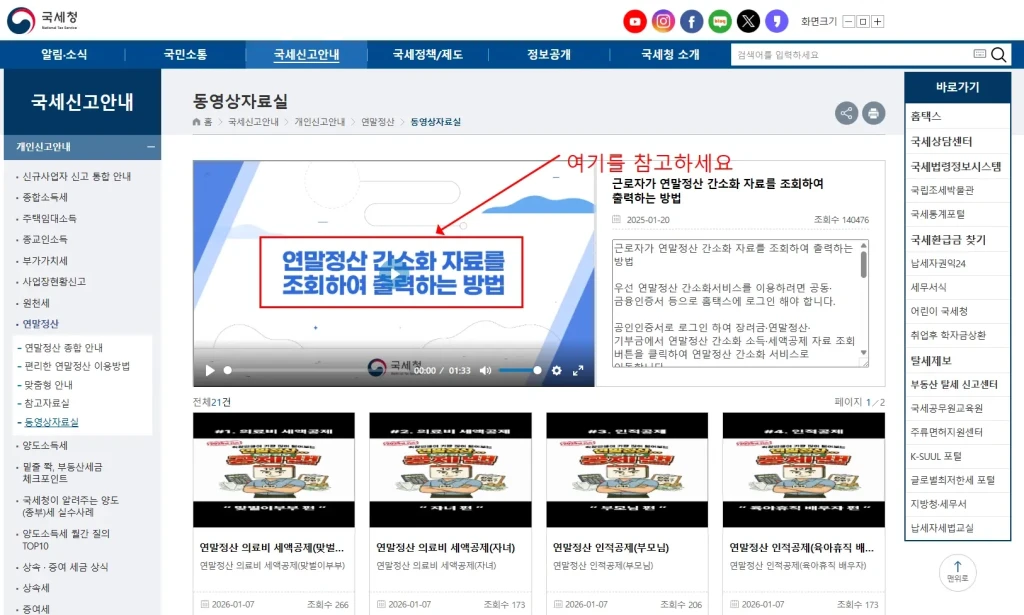Open the 정보공개 navigation menu
Viewport: 1024px width, 615px height.
549,54
